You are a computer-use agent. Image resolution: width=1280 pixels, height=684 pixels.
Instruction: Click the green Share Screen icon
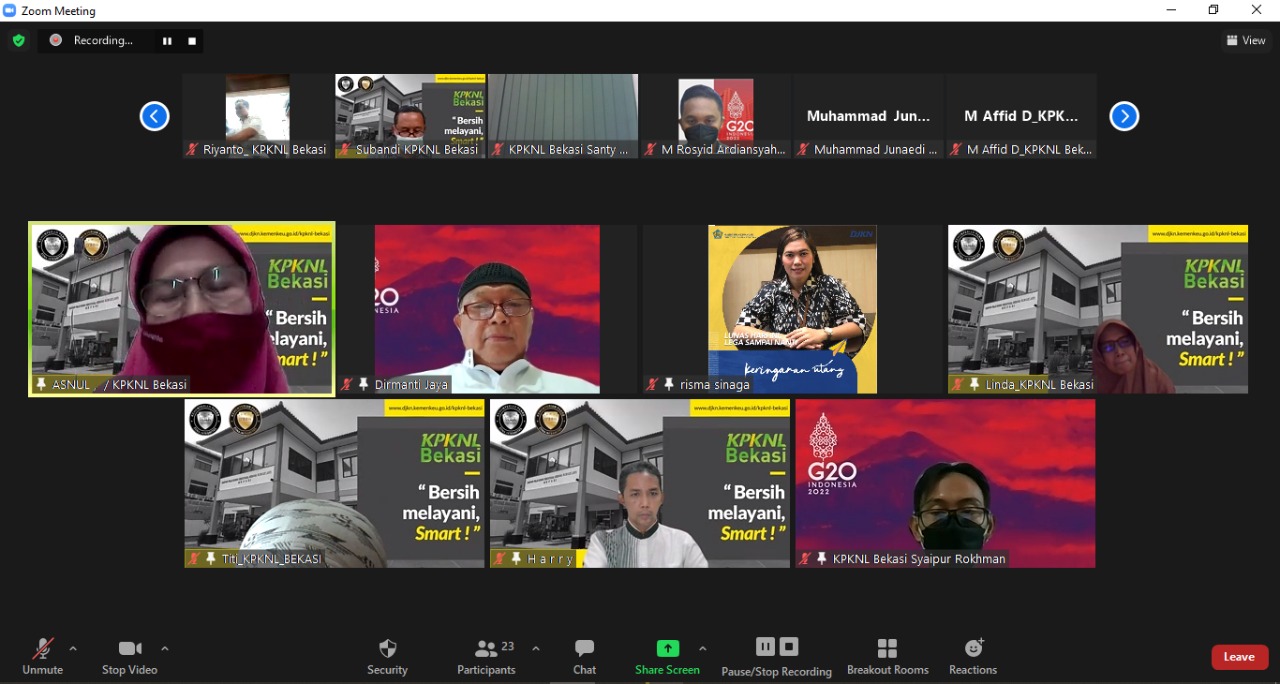click(x=667, y=648)
